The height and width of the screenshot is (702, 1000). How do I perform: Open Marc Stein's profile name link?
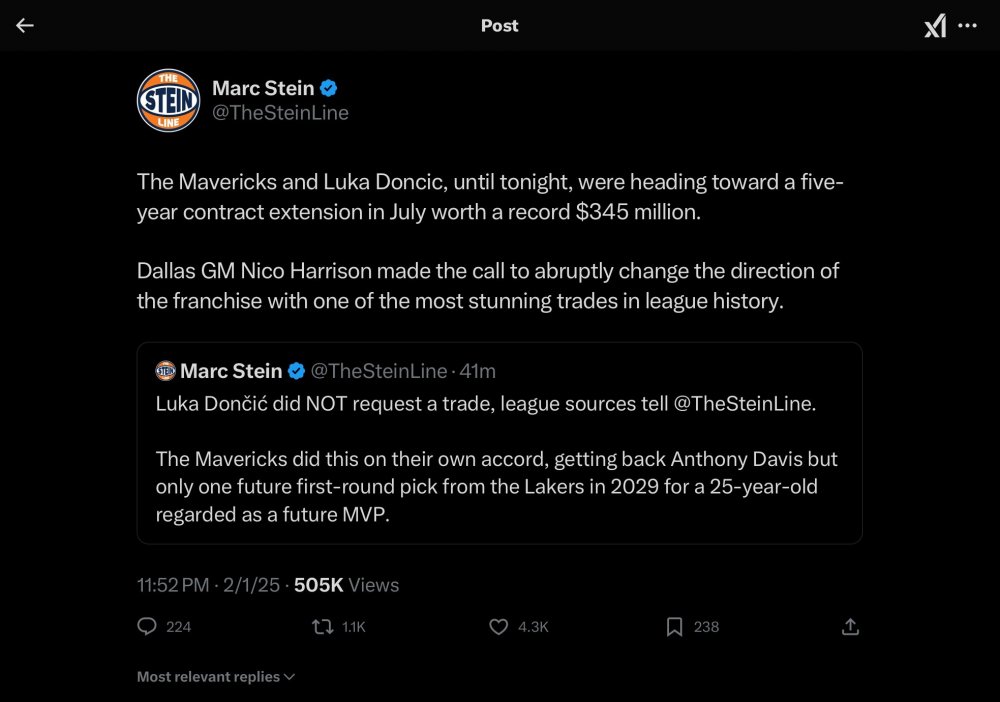263,88
